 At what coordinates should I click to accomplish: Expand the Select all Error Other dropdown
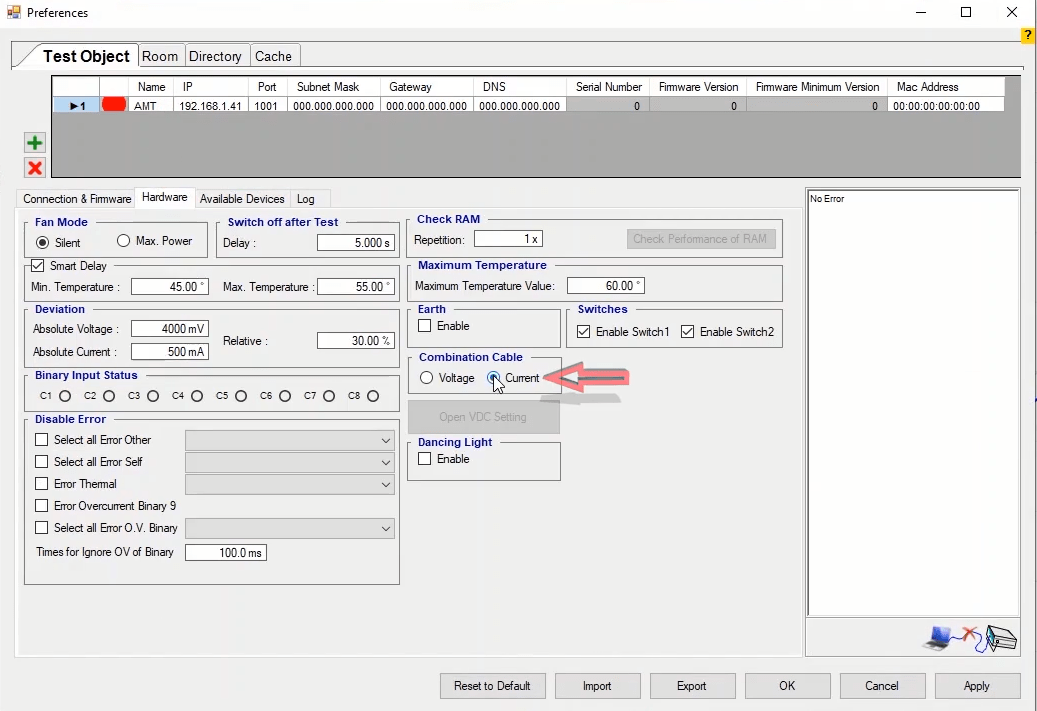click(386, 440)
